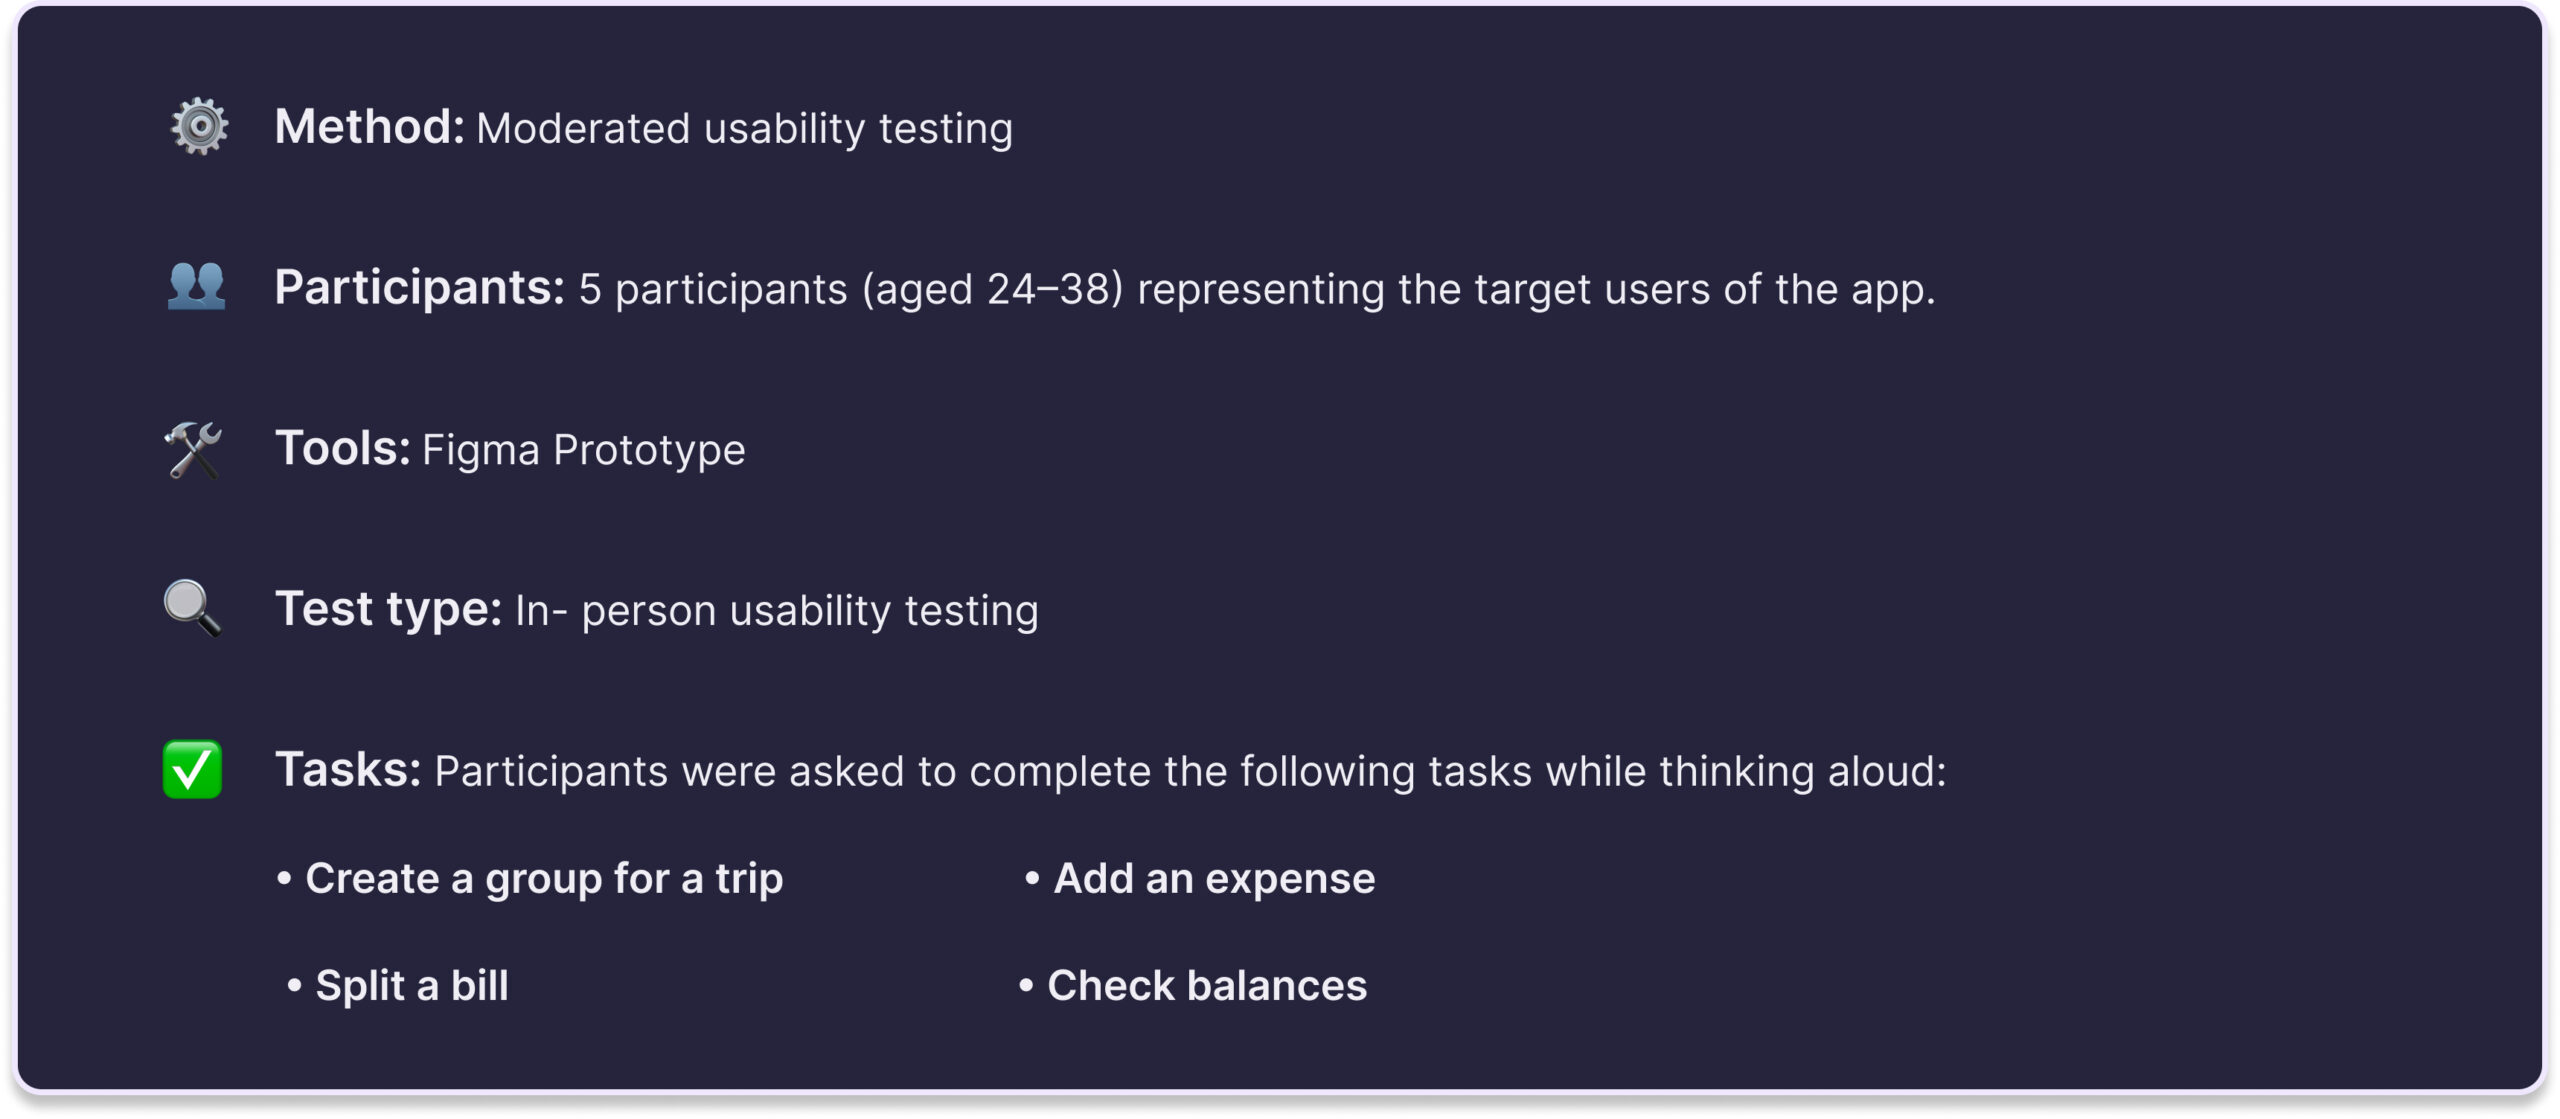Image resolution: width=2560 pixels, height=1119 pixels.
Task: Select 'Moderated usability testing' text
Action: [x=744, y=129]
